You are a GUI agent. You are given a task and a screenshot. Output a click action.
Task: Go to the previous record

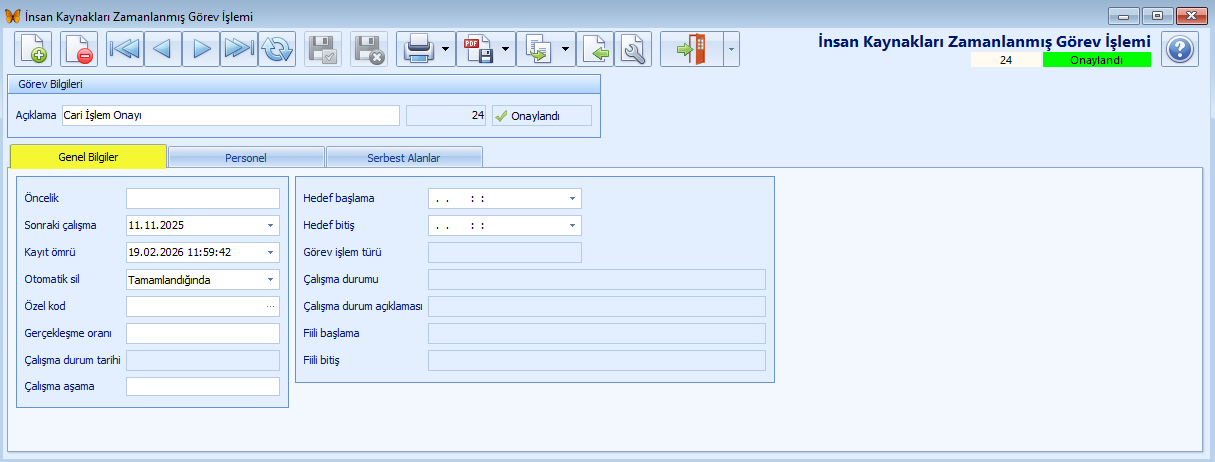pyautogui.click(x=163, y=48)
